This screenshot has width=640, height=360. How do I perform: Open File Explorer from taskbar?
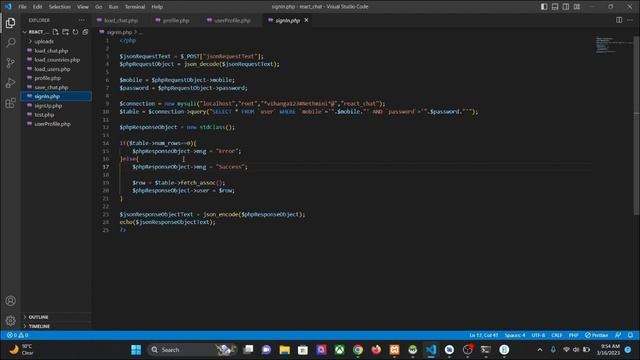(284, 350)
